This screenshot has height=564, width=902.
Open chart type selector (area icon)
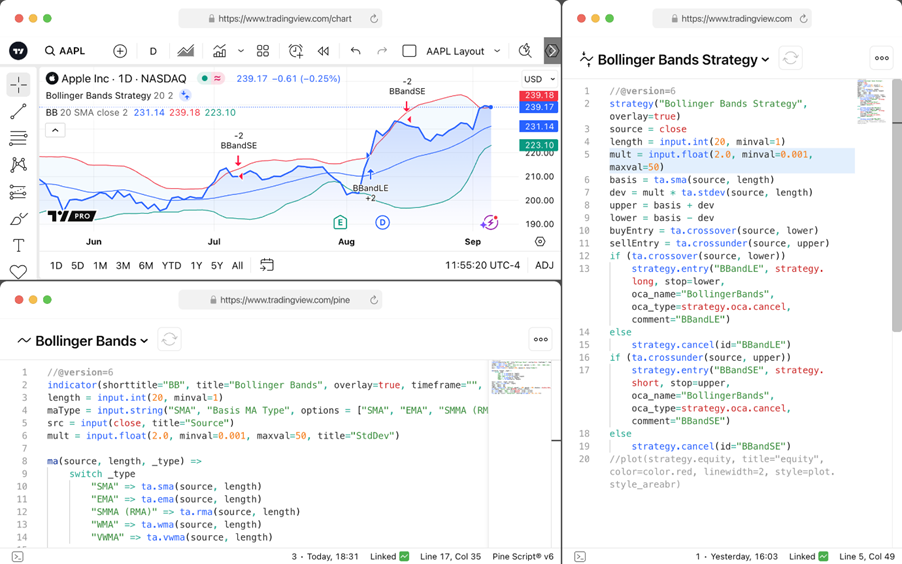pos(185,51)
